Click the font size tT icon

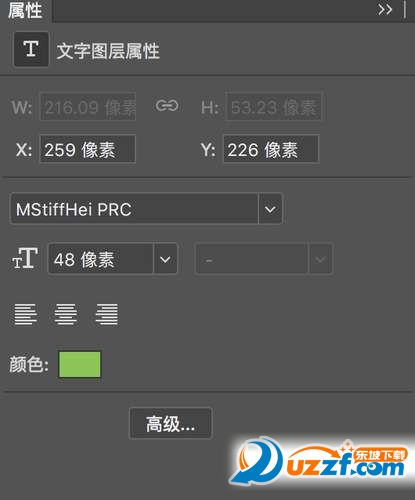point(25,258)
